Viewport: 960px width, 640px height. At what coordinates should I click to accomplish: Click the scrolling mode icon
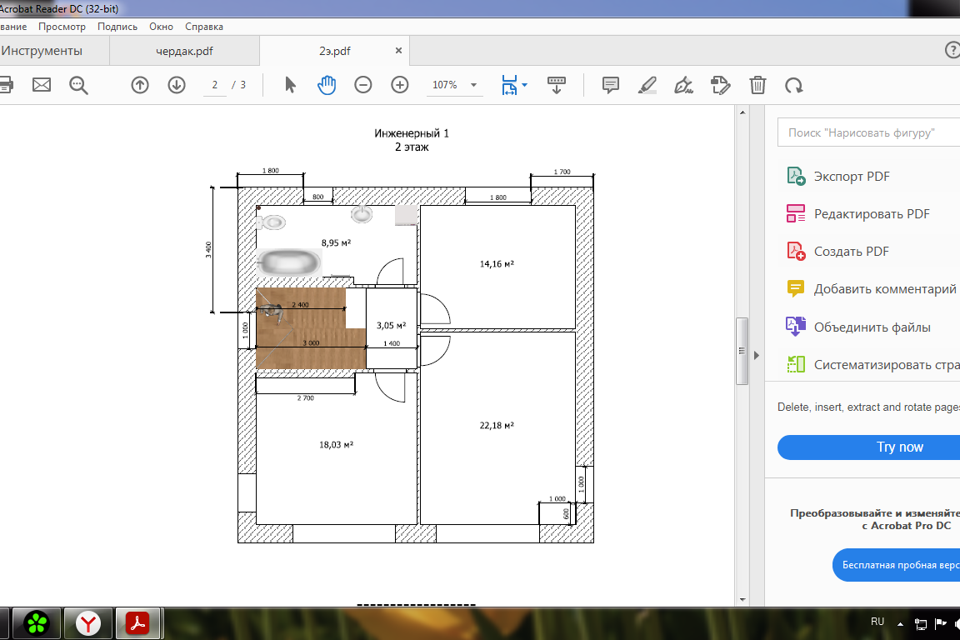pos(557,85)
